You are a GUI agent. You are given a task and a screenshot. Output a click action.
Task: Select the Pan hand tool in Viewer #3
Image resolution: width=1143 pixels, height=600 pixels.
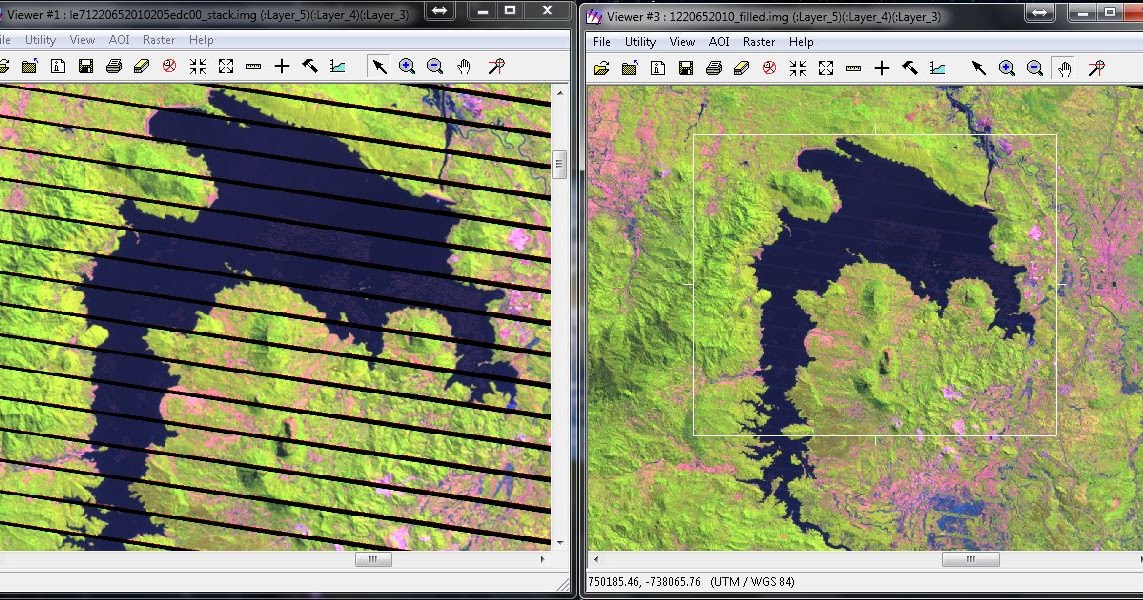1065,68
